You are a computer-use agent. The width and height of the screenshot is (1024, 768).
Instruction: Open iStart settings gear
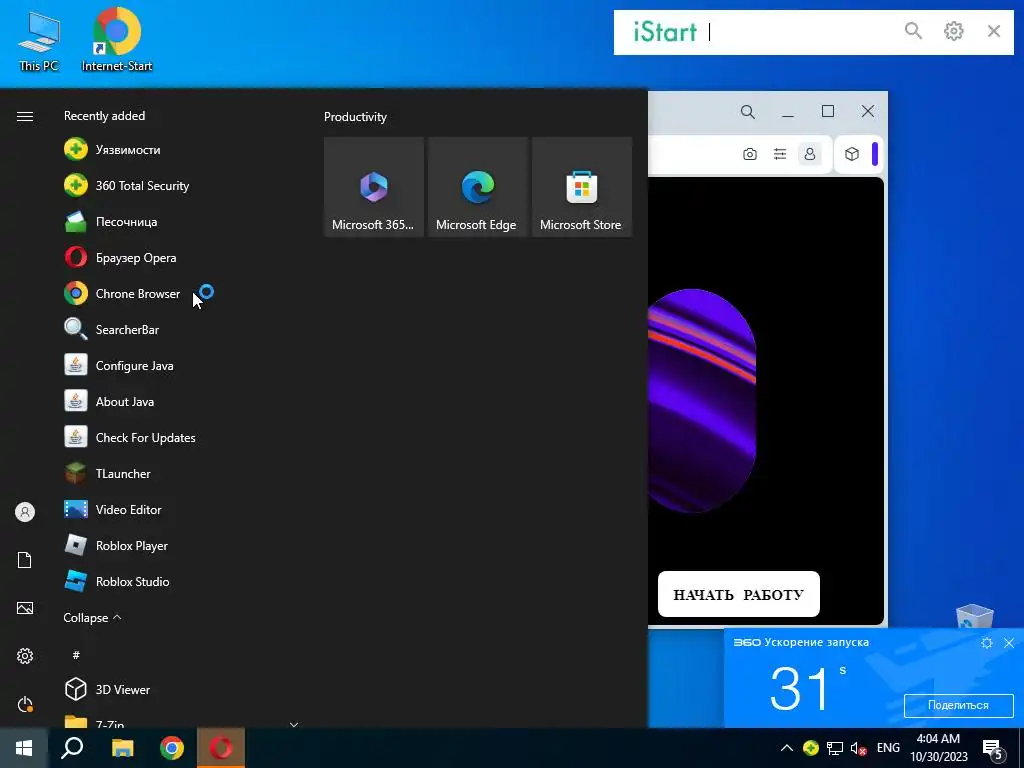953,31
